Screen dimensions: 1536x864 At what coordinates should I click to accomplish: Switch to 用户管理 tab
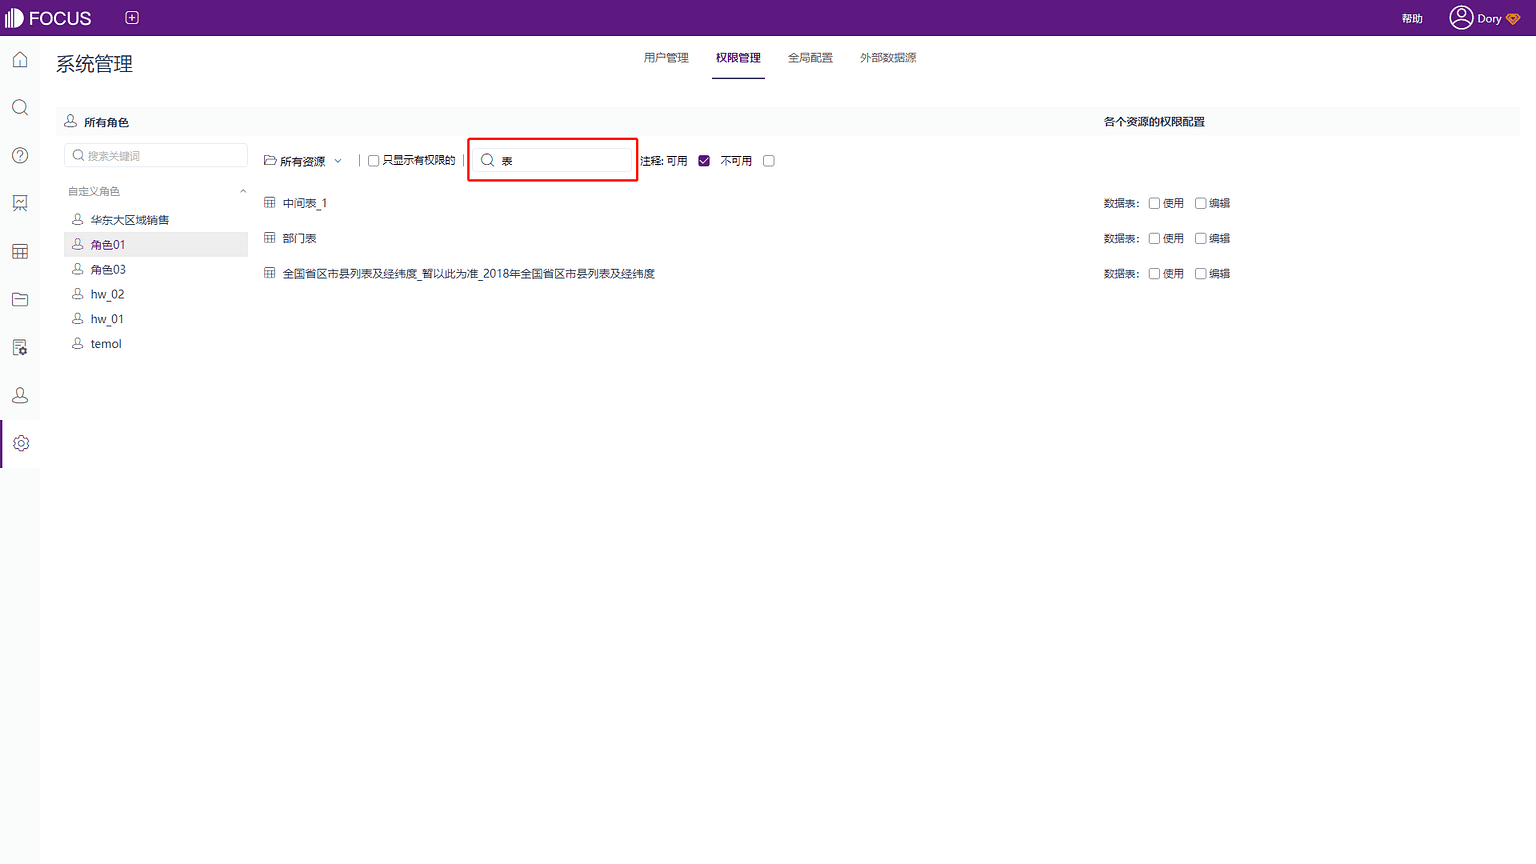pos(666,58)
